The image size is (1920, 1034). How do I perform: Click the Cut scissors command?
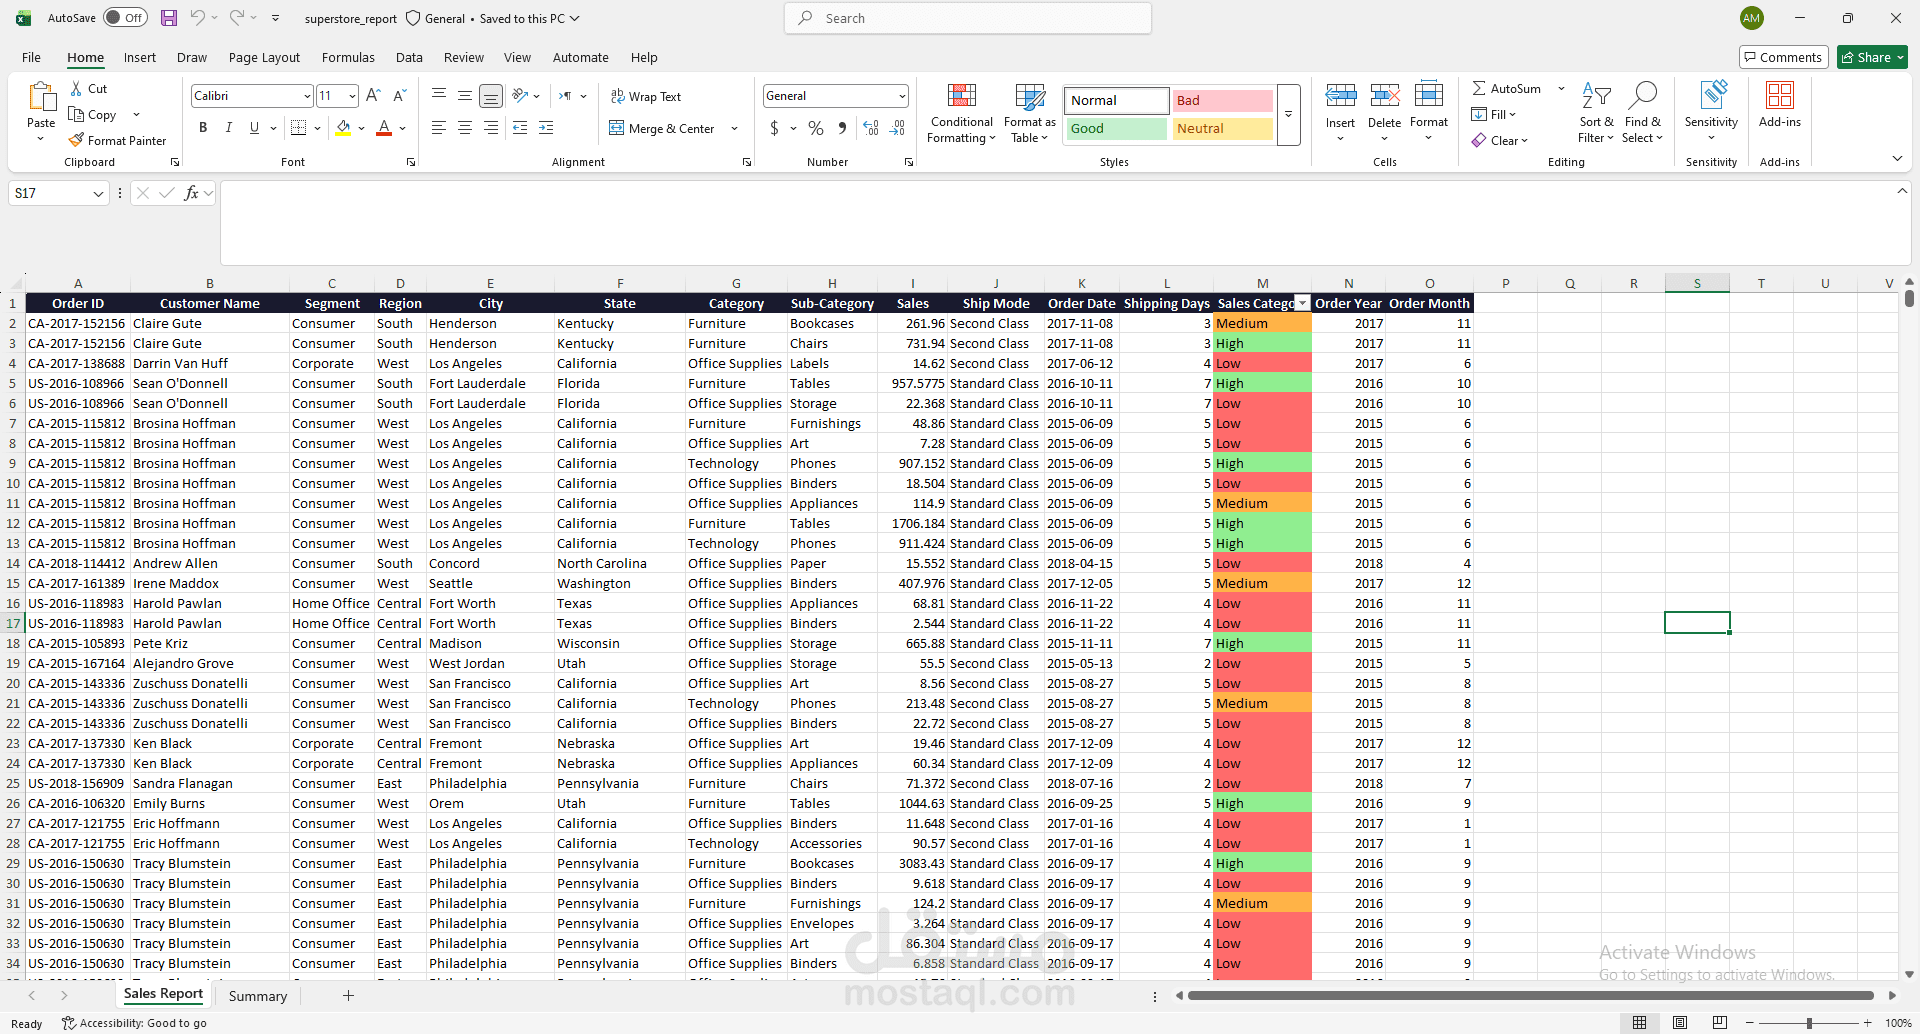pyautogui.click(x=88, y=89)
